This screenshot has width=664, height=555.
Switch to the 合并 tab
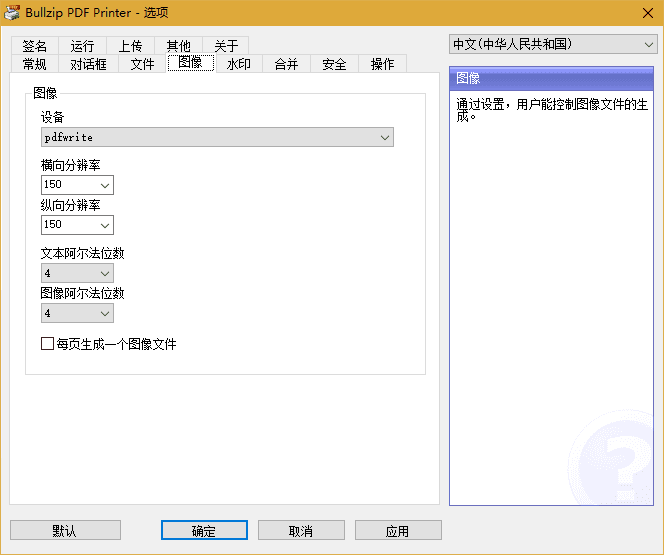point(286,64)
